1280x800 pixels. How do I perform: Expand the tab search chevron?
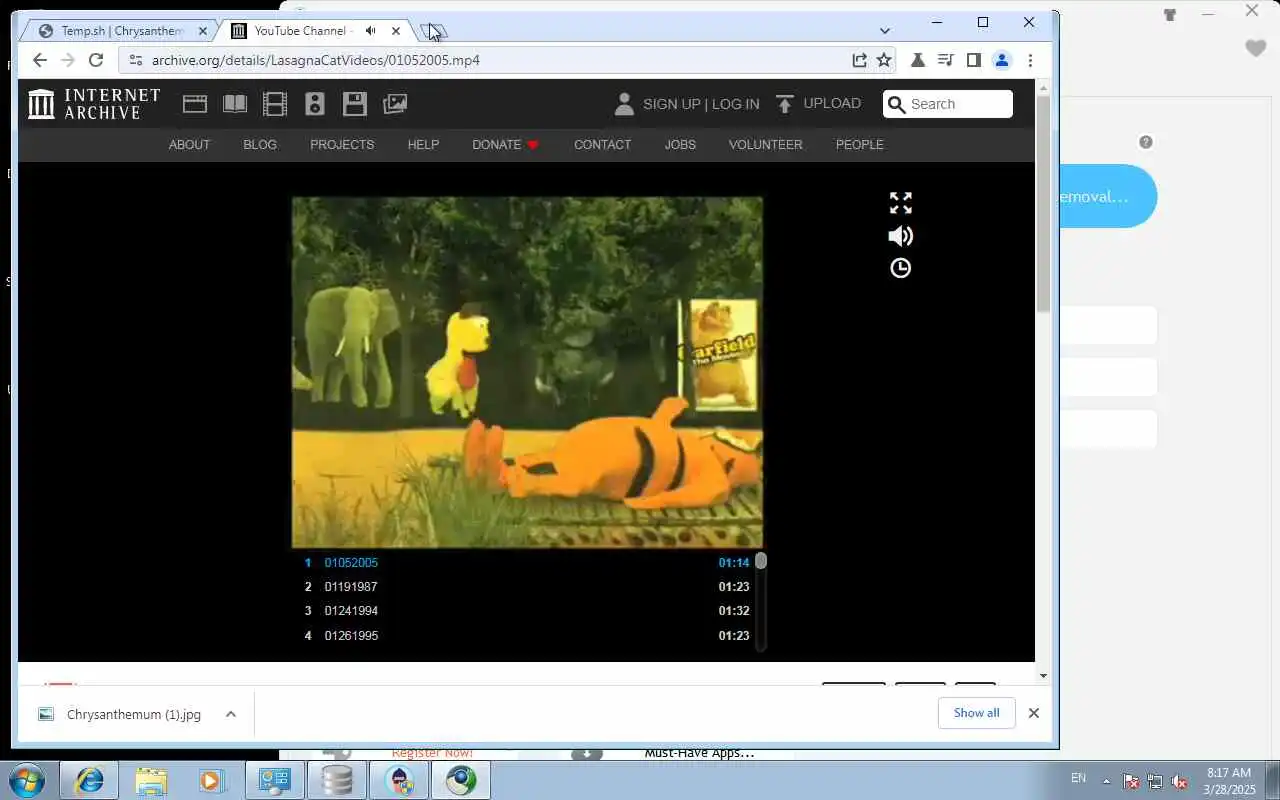884,31
